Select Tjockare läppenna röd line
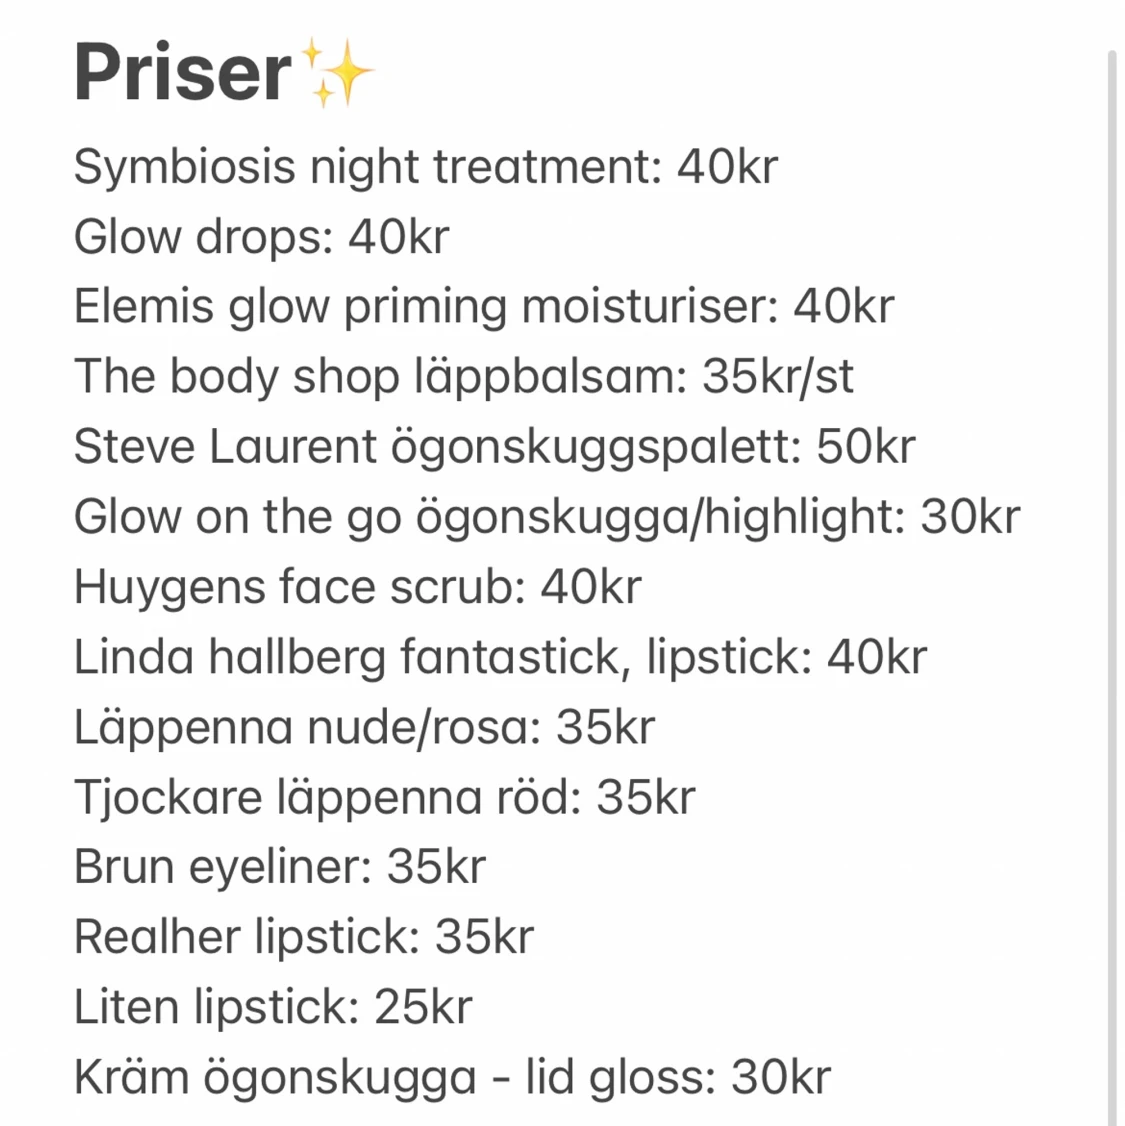The image size is (1125, 1126). (x=385, y=798)
